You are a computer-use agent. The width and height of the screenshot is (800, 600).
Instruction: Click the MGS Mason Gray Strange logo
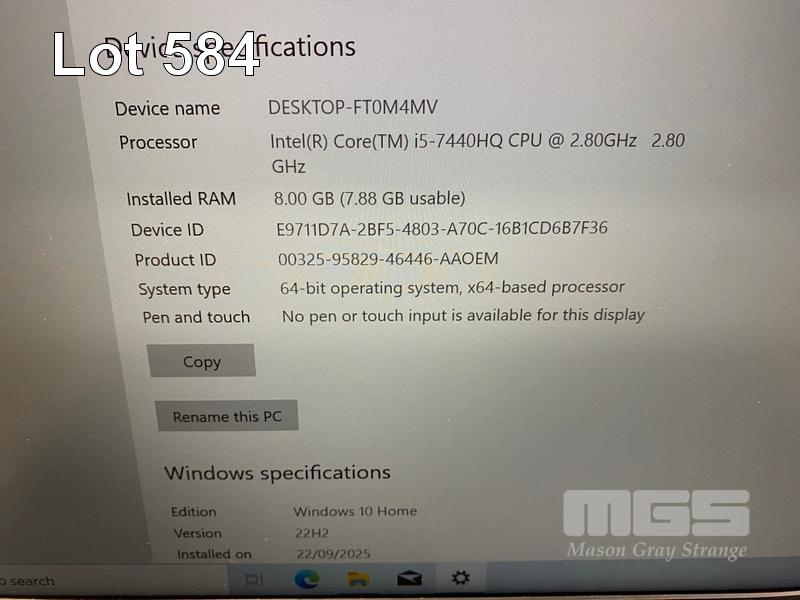click(657, 526)
